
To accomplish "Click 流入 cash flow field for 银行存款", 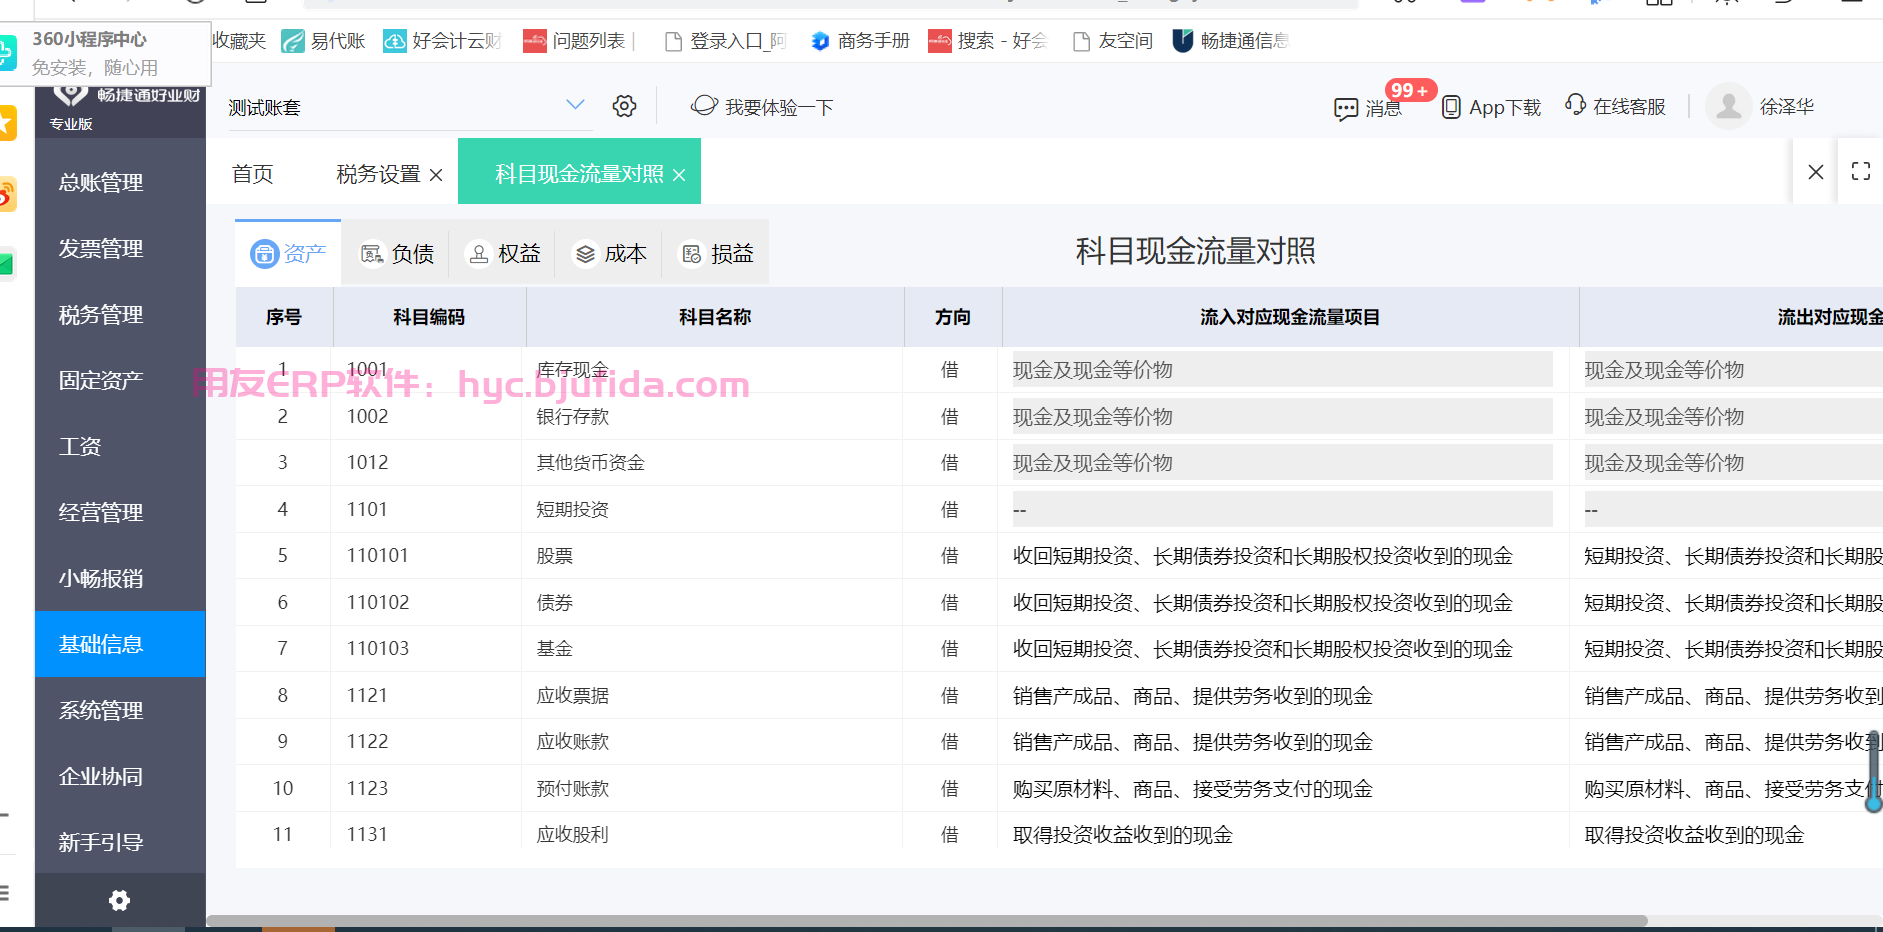I will (1282, 416).
